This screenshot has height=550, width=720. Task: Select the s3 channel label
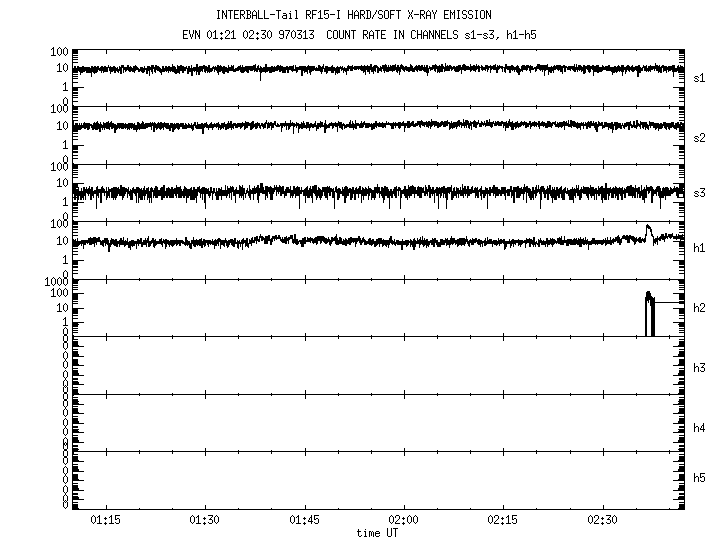tap(699, 193)
